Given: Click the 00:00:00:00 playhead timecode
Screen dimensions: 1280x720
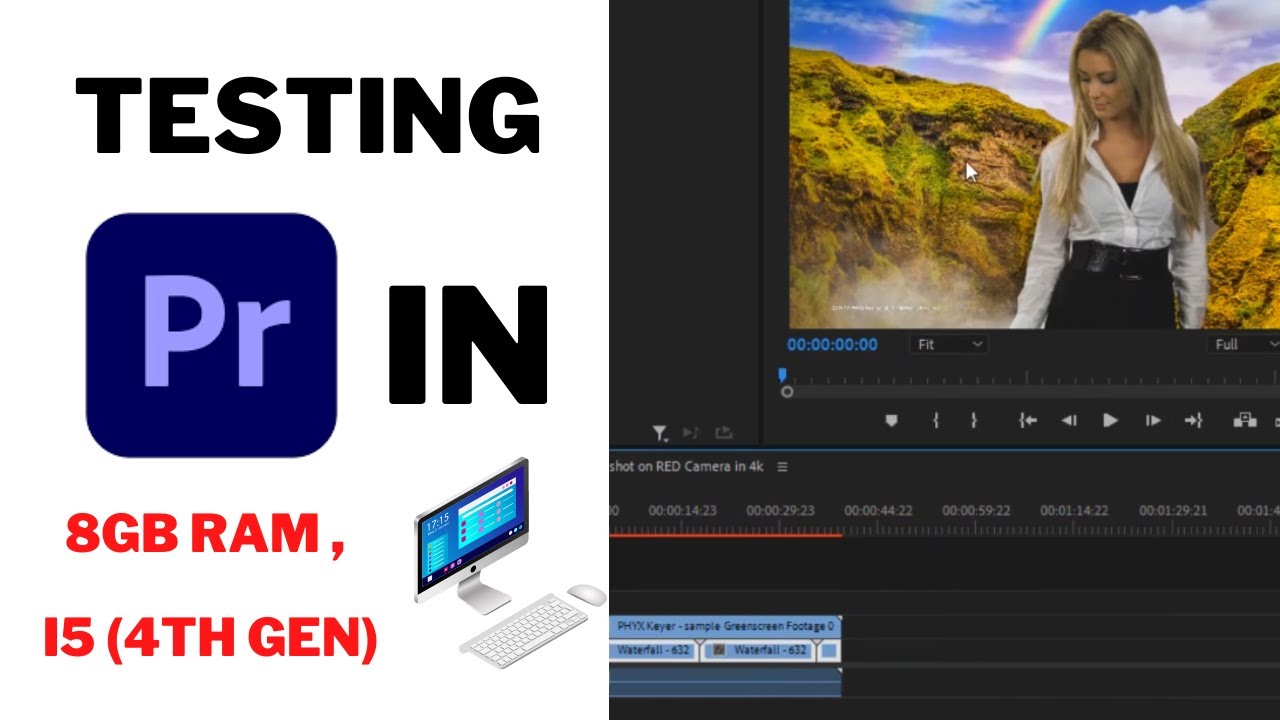Looking at the screenshot, I should 832,345.
